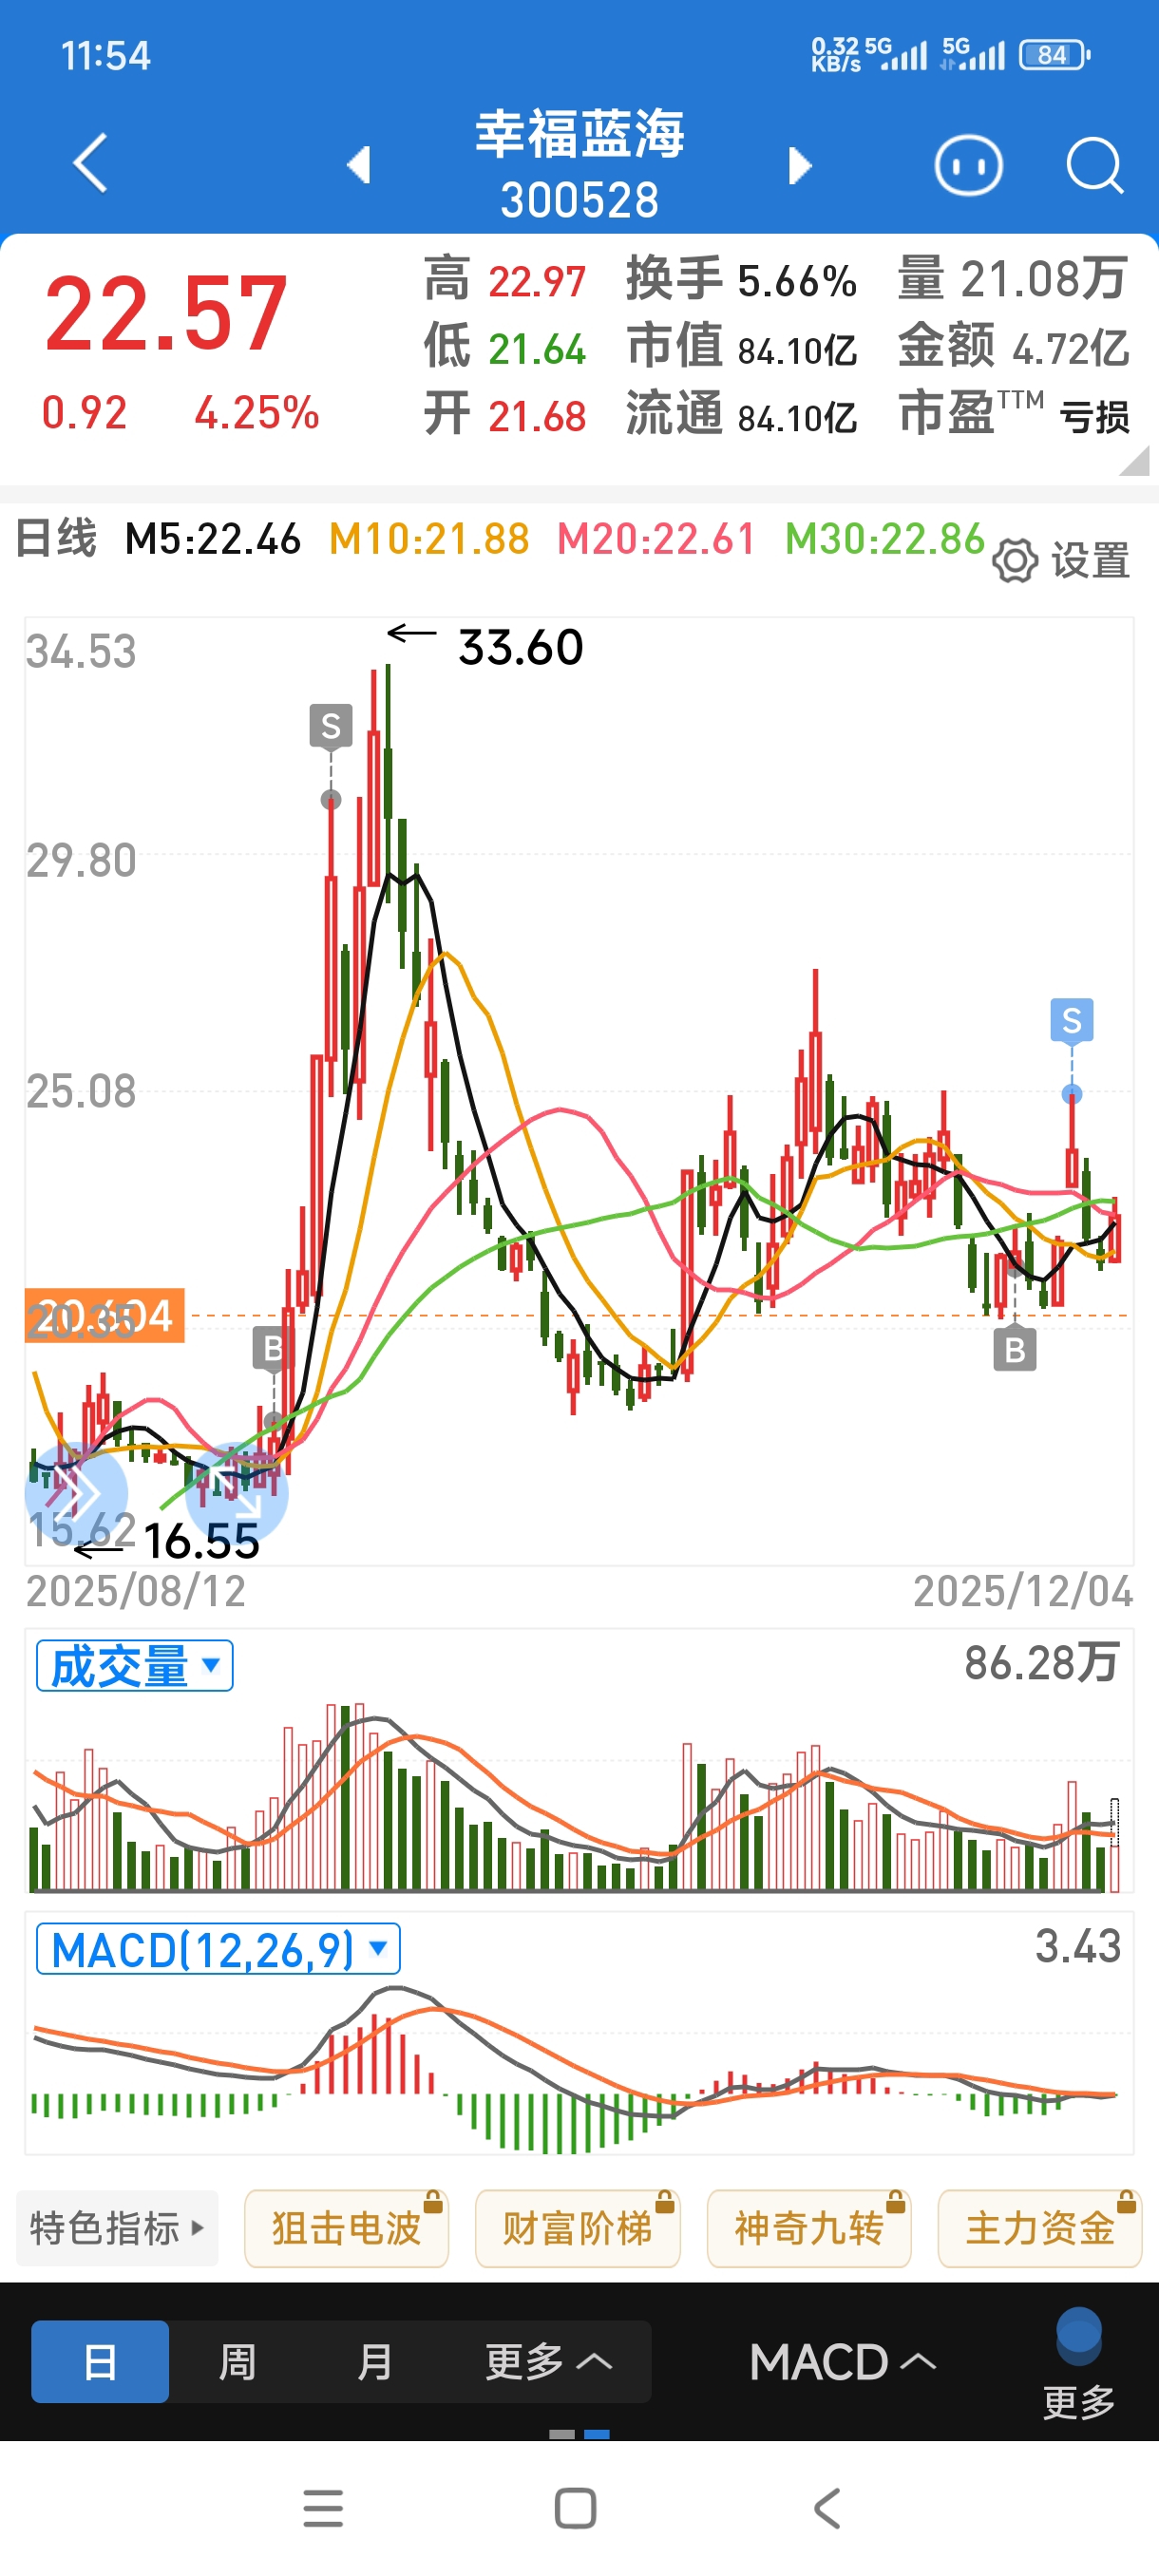Open the robot assistant icon
The height and width of the screenshot is (2576, 1159).
[x=968, y=165]
